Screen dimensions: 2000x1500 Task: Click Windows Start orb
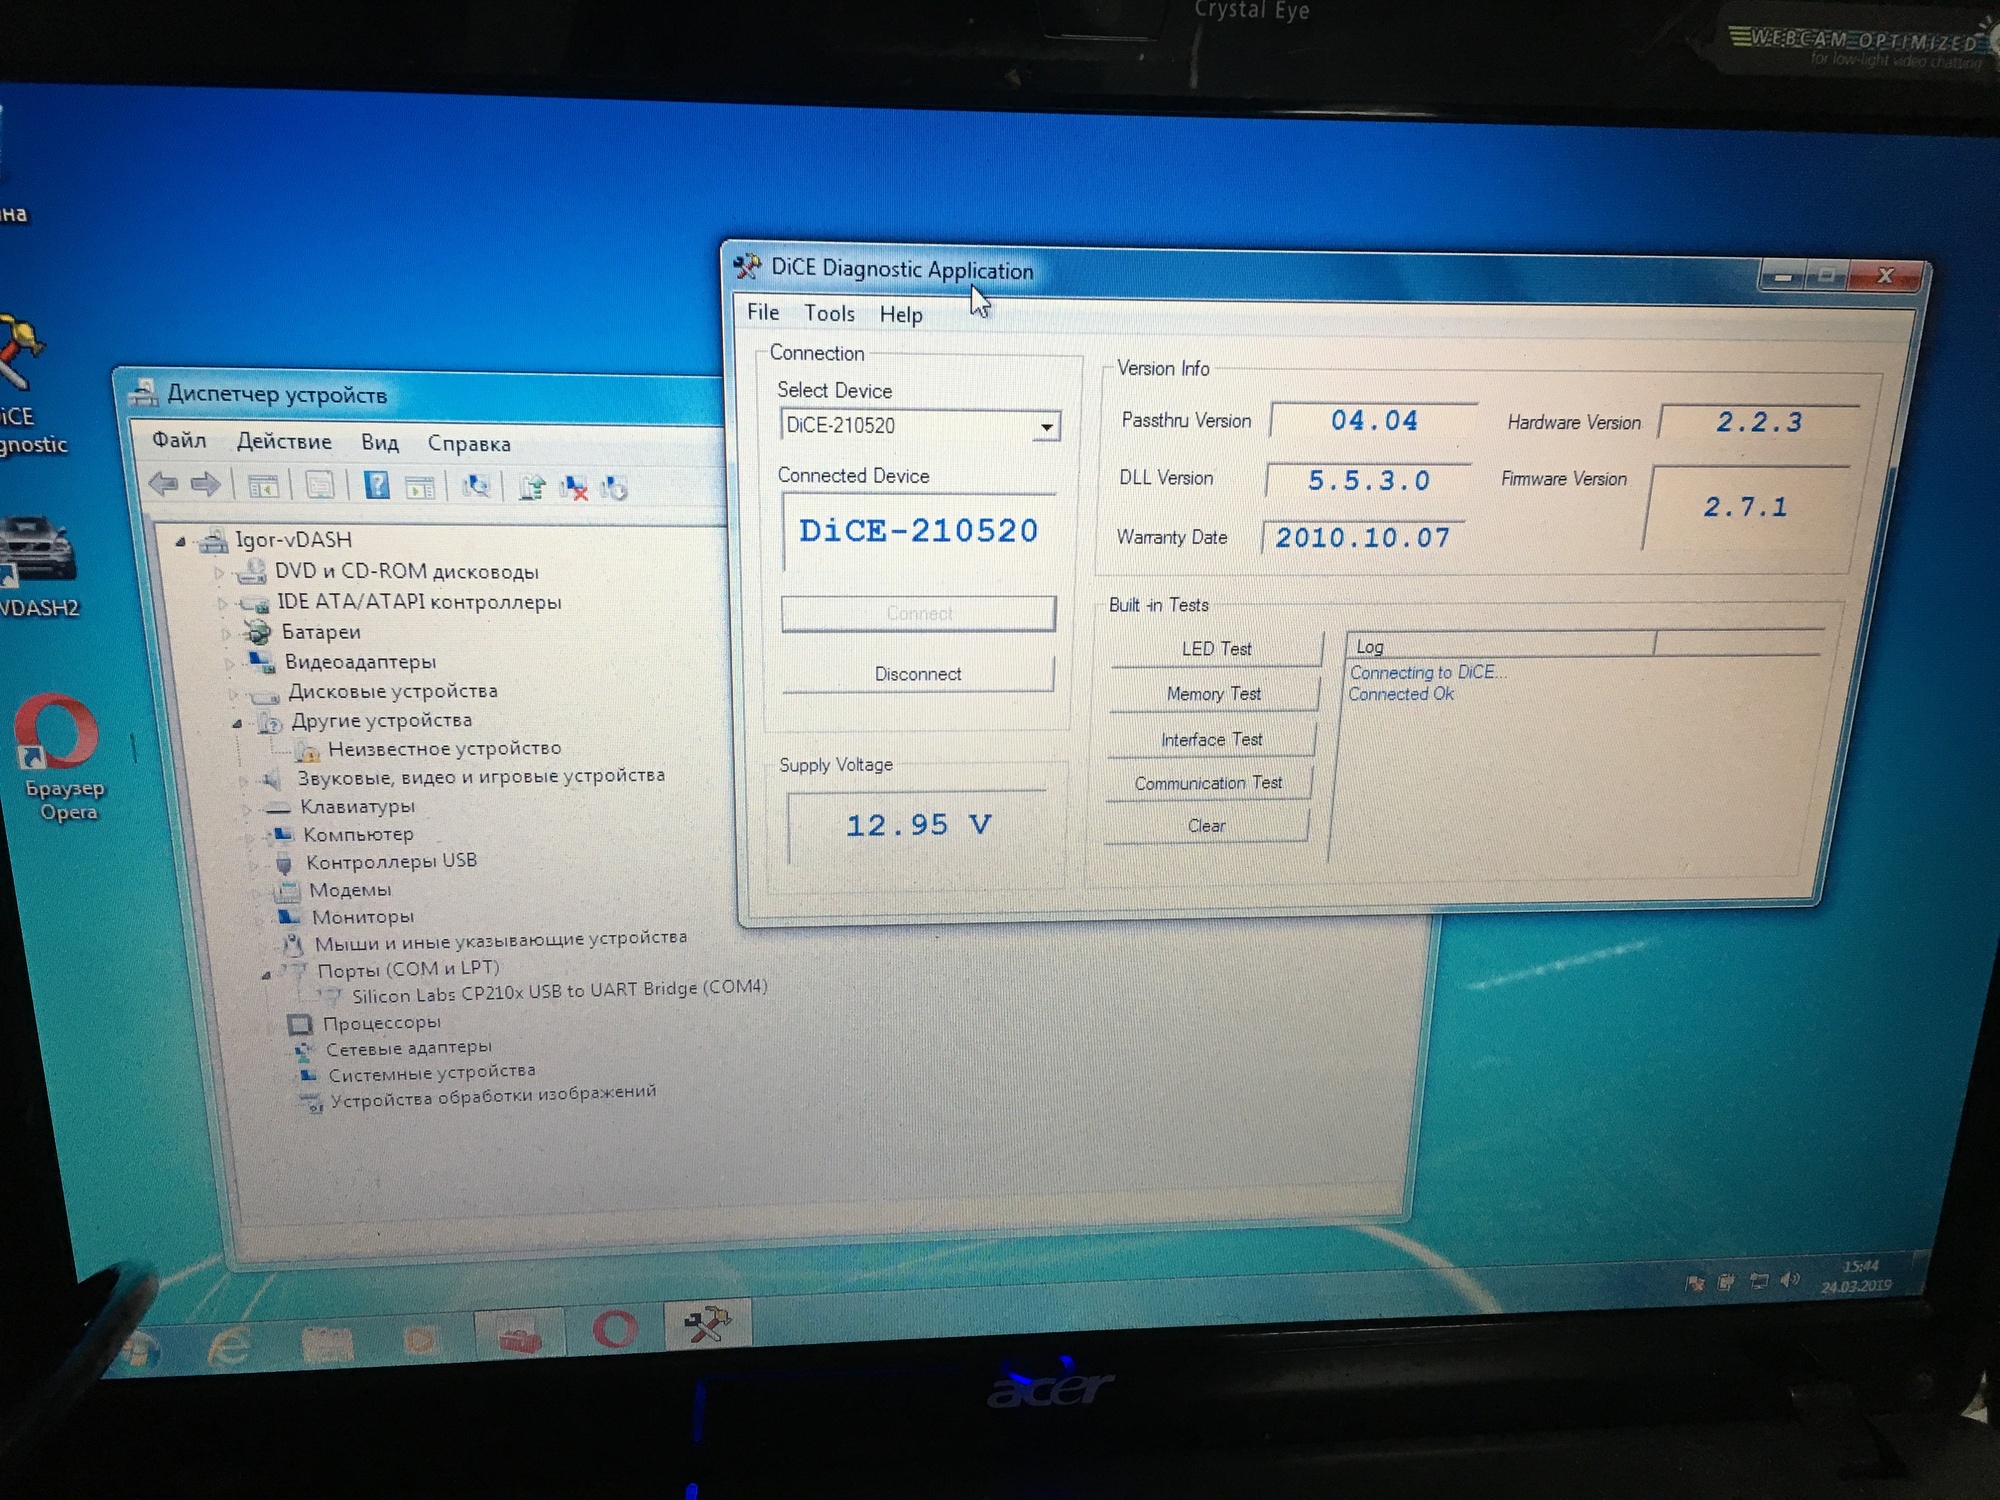(x=138, y=1352)
